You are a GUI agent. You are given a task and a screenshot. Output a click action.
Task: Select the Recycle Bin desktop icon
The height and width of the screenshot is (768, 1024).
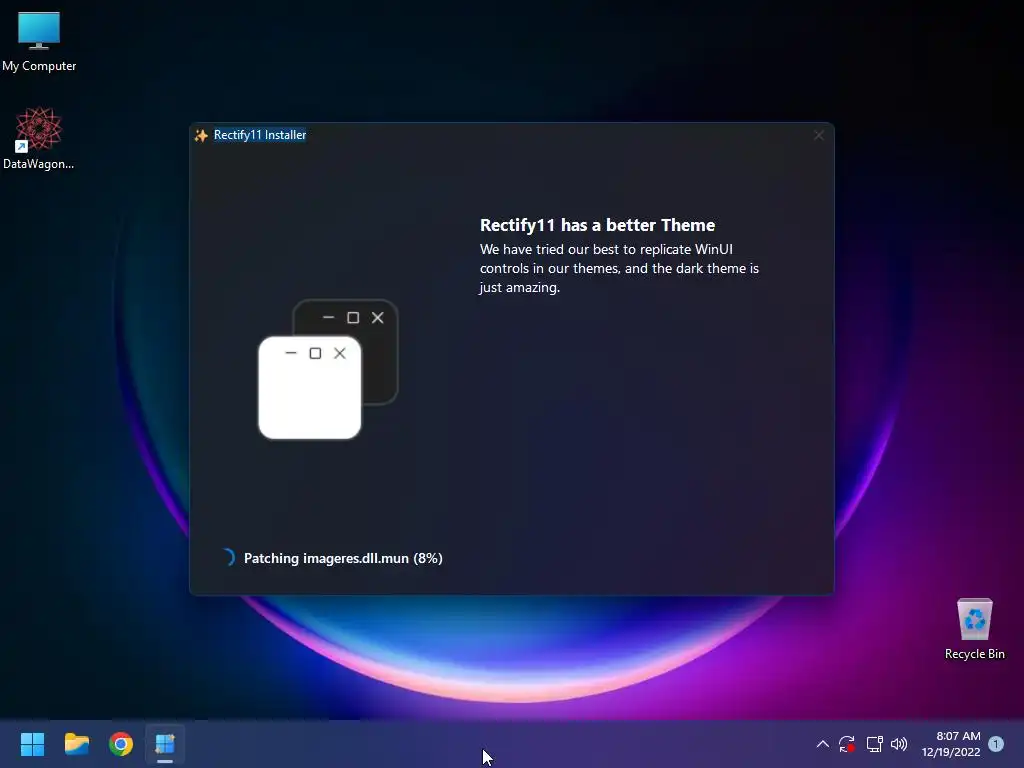[974, 629]
